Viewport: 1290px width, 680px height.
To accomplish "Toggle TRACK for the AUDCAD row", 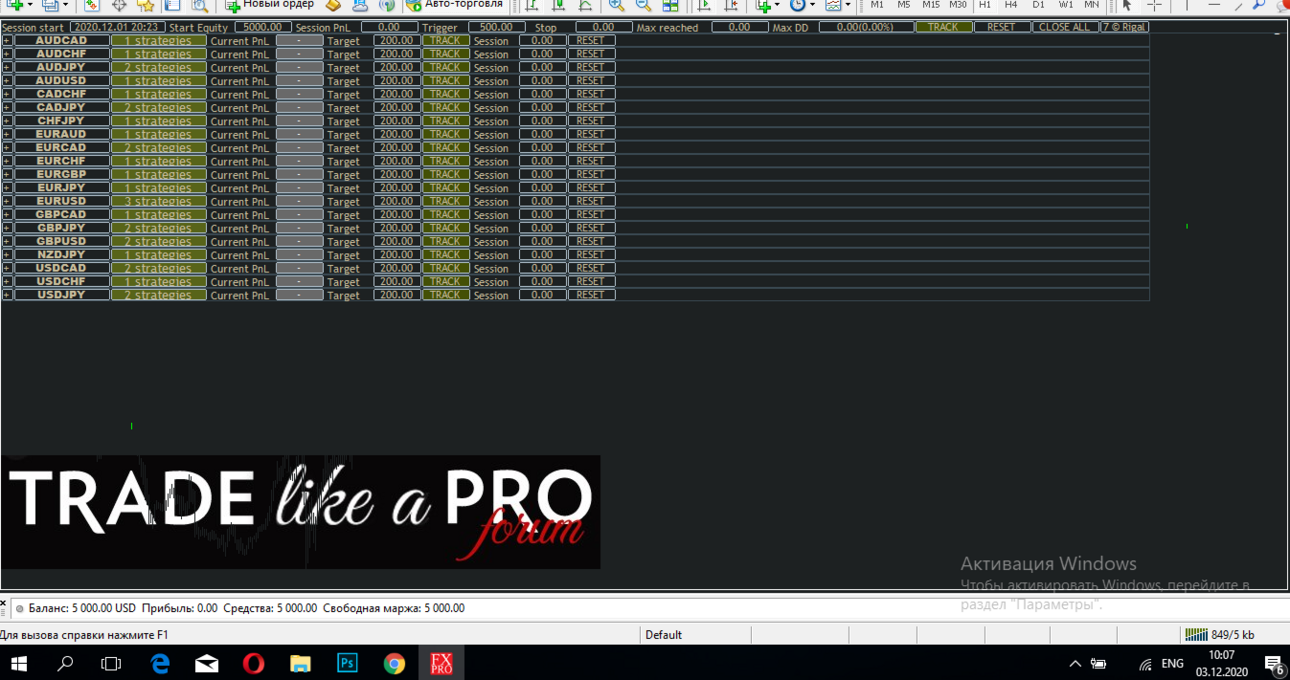I will click(446, 41).
